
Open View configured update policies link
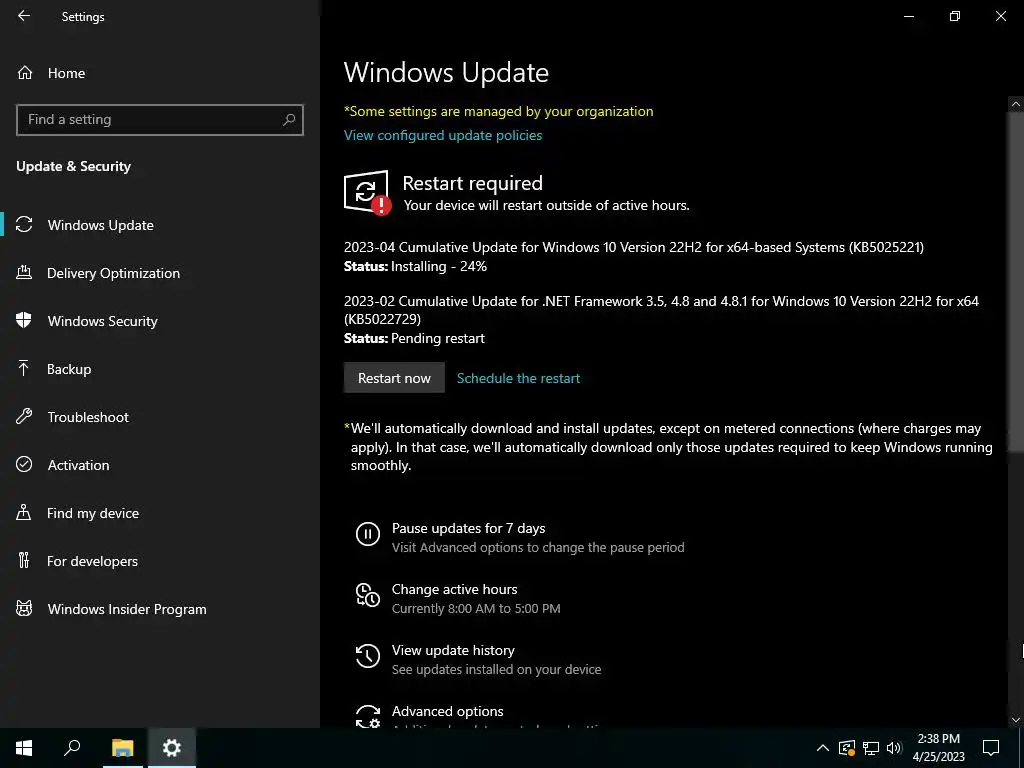443,135
